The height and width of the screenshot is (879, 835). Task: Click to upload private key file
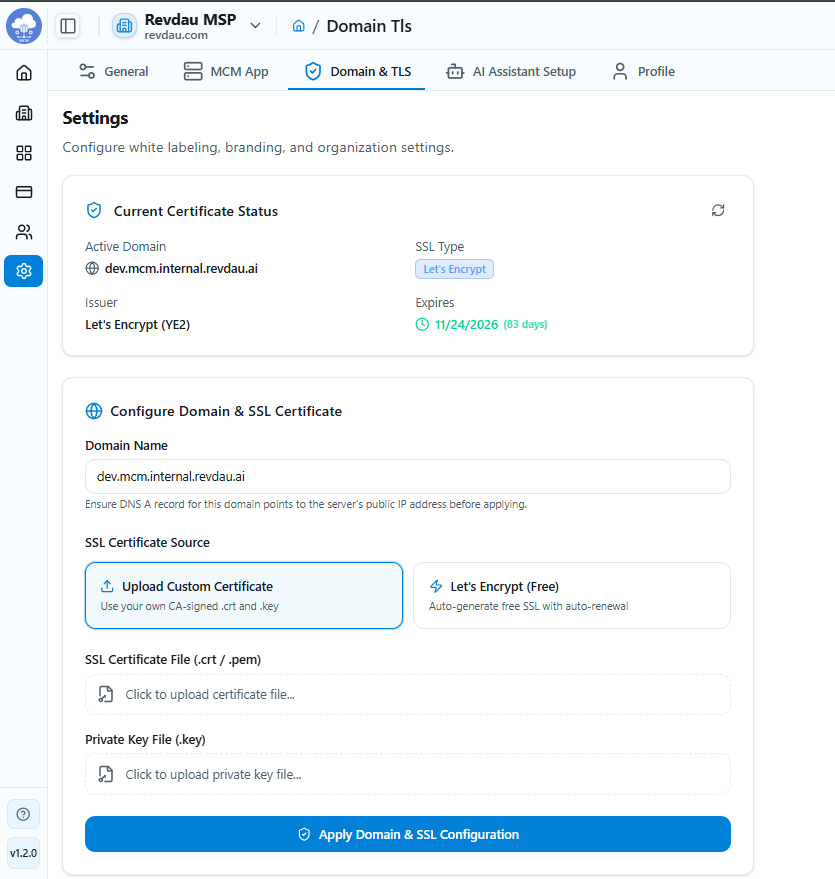click(407, 774)
